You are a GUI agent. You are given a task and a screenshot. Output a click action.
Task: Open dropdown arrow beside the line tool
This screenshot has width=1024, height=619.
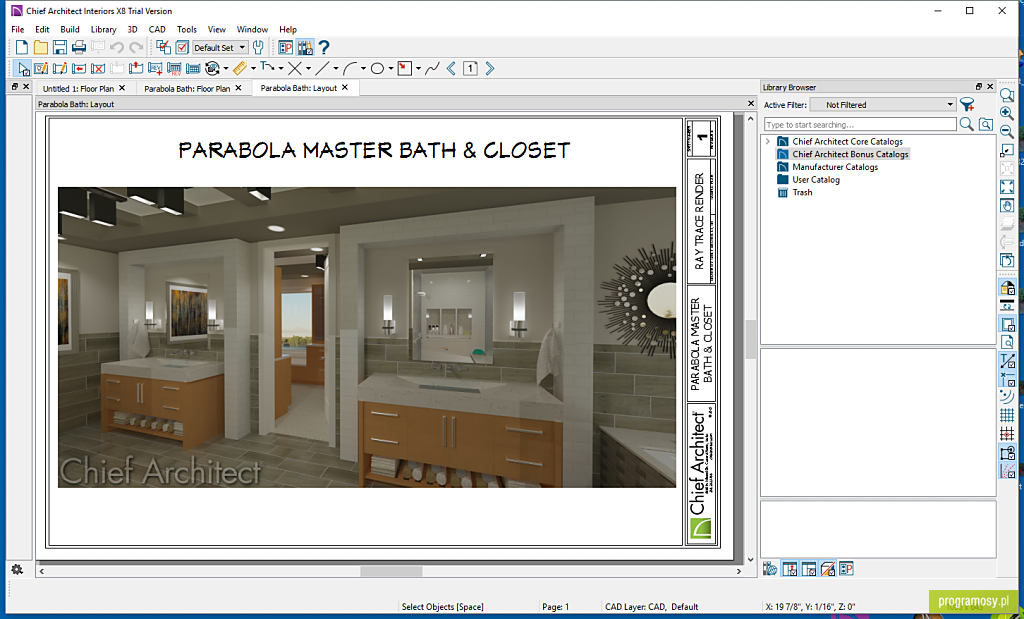[336, 68]
